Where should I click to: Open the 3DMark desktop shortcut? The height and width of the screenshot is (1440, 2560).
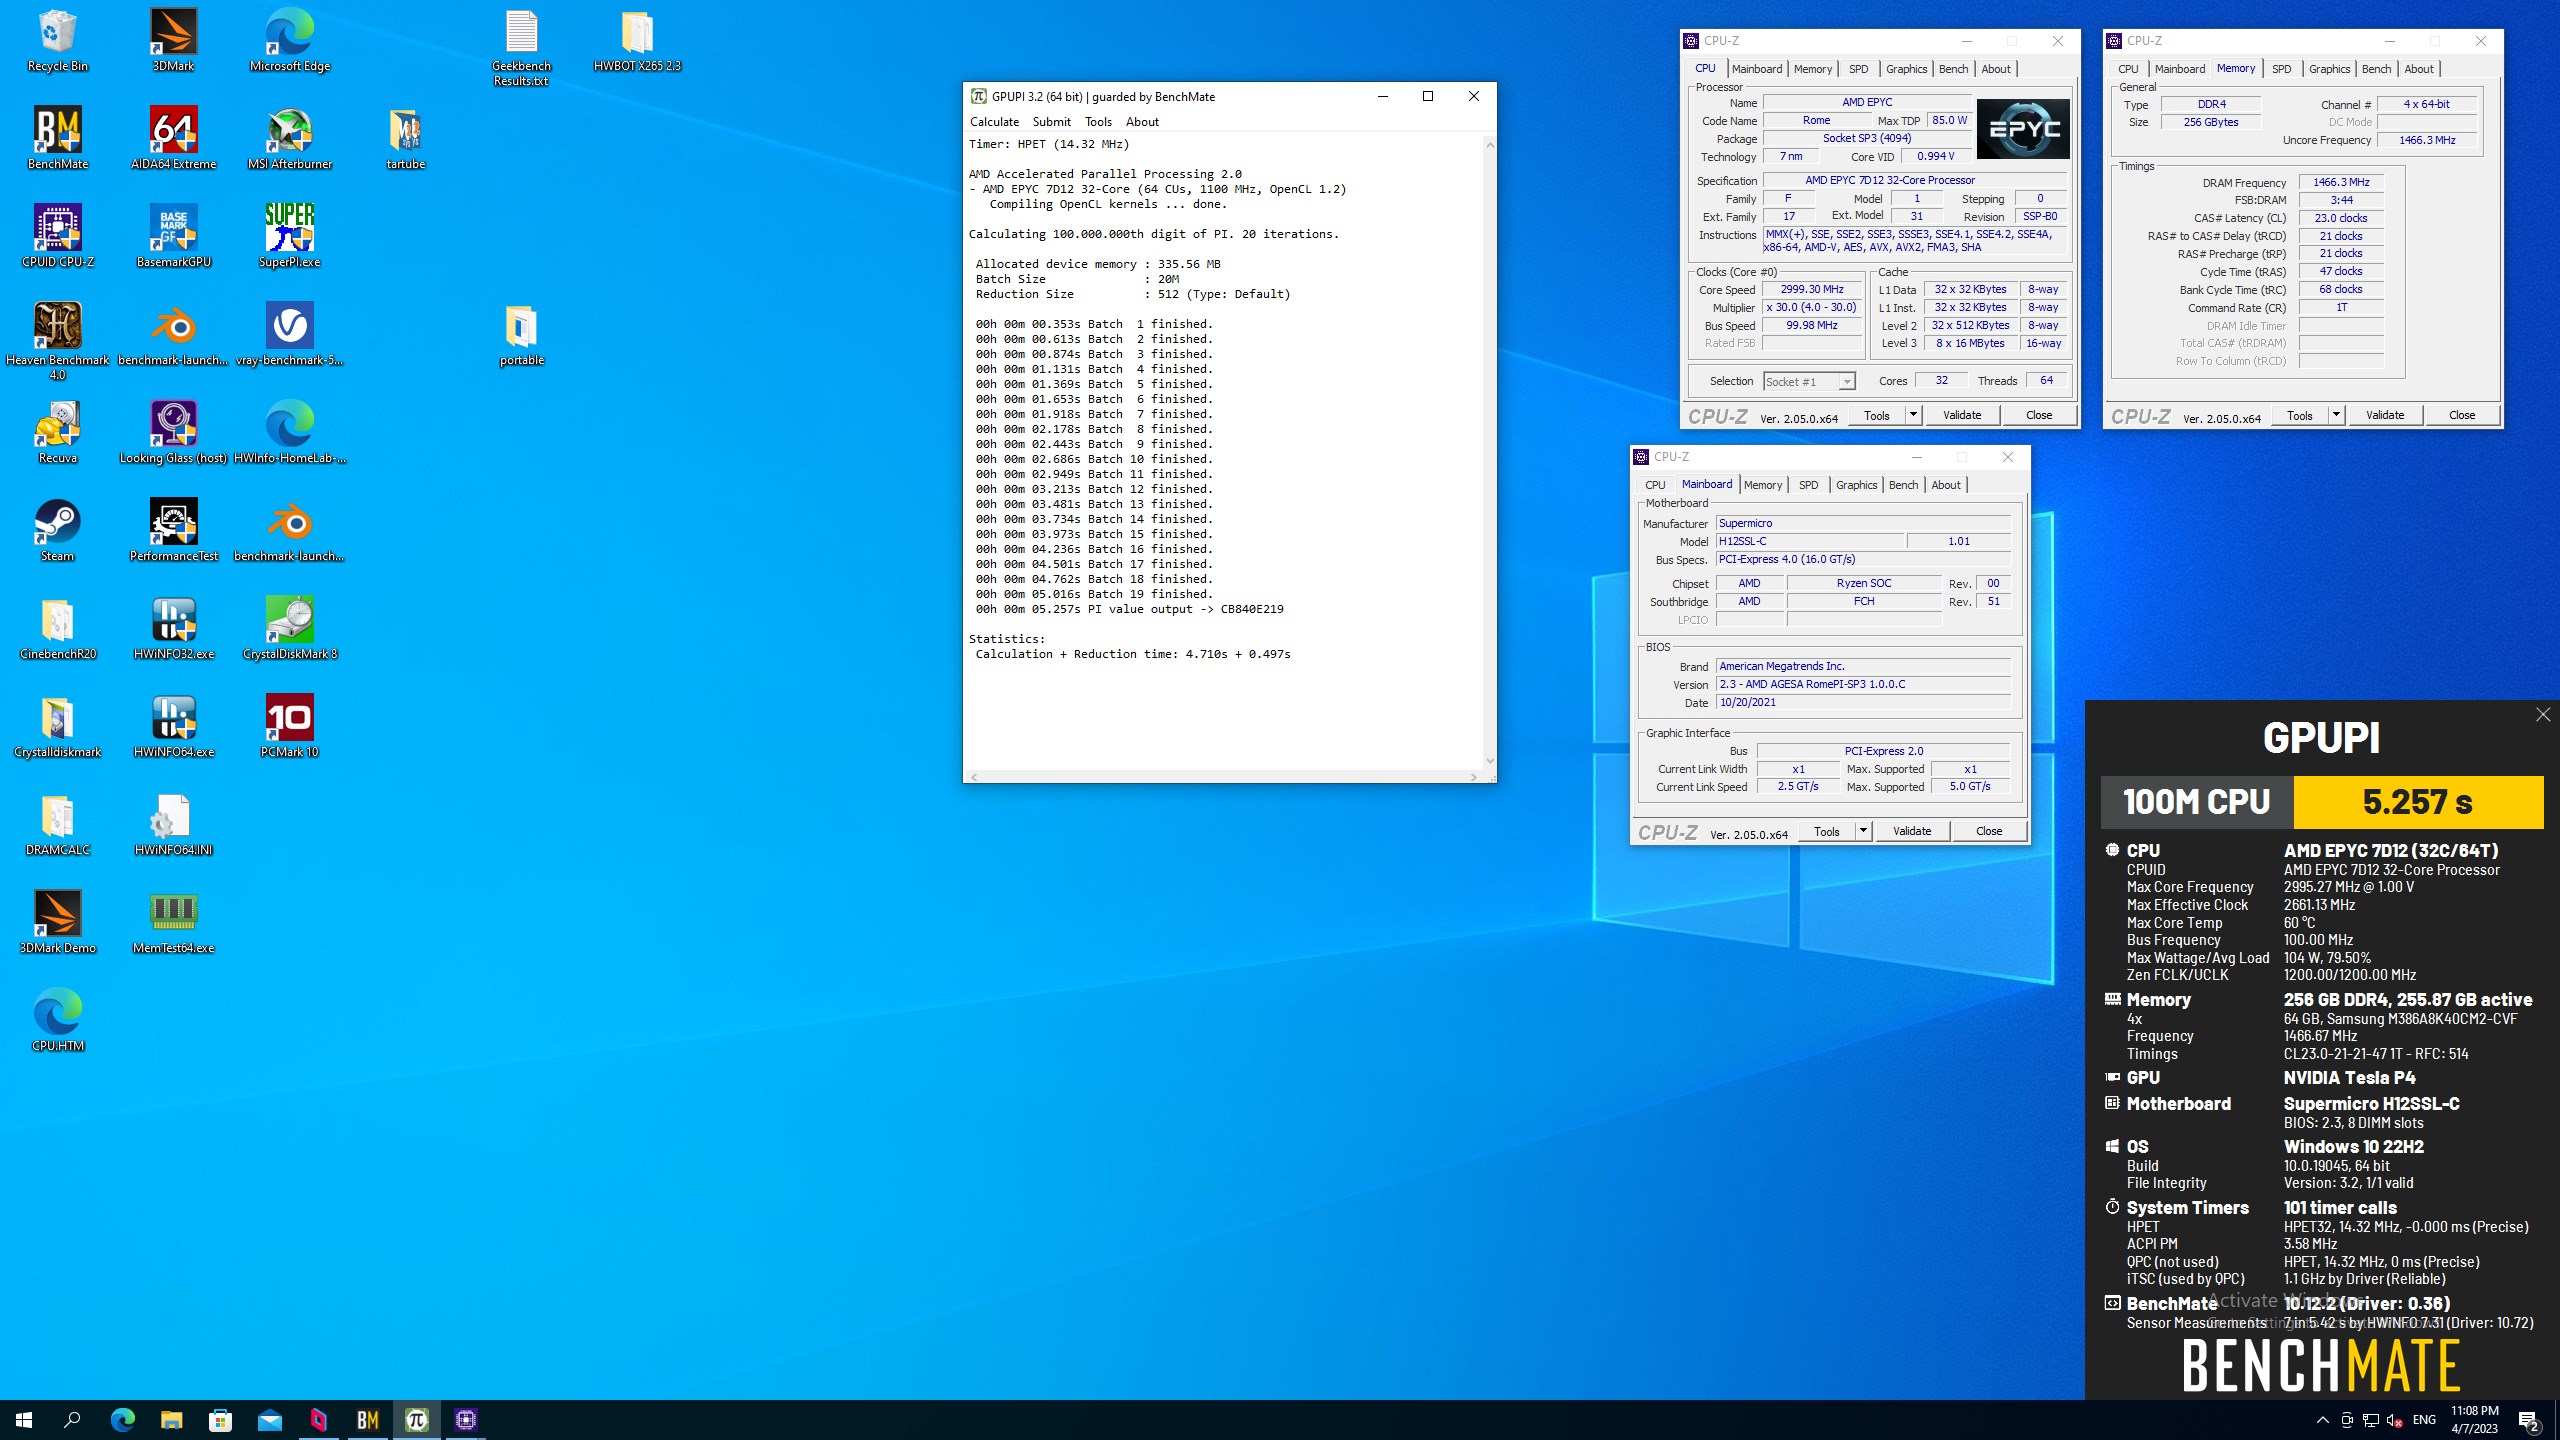tap(173, 41)
